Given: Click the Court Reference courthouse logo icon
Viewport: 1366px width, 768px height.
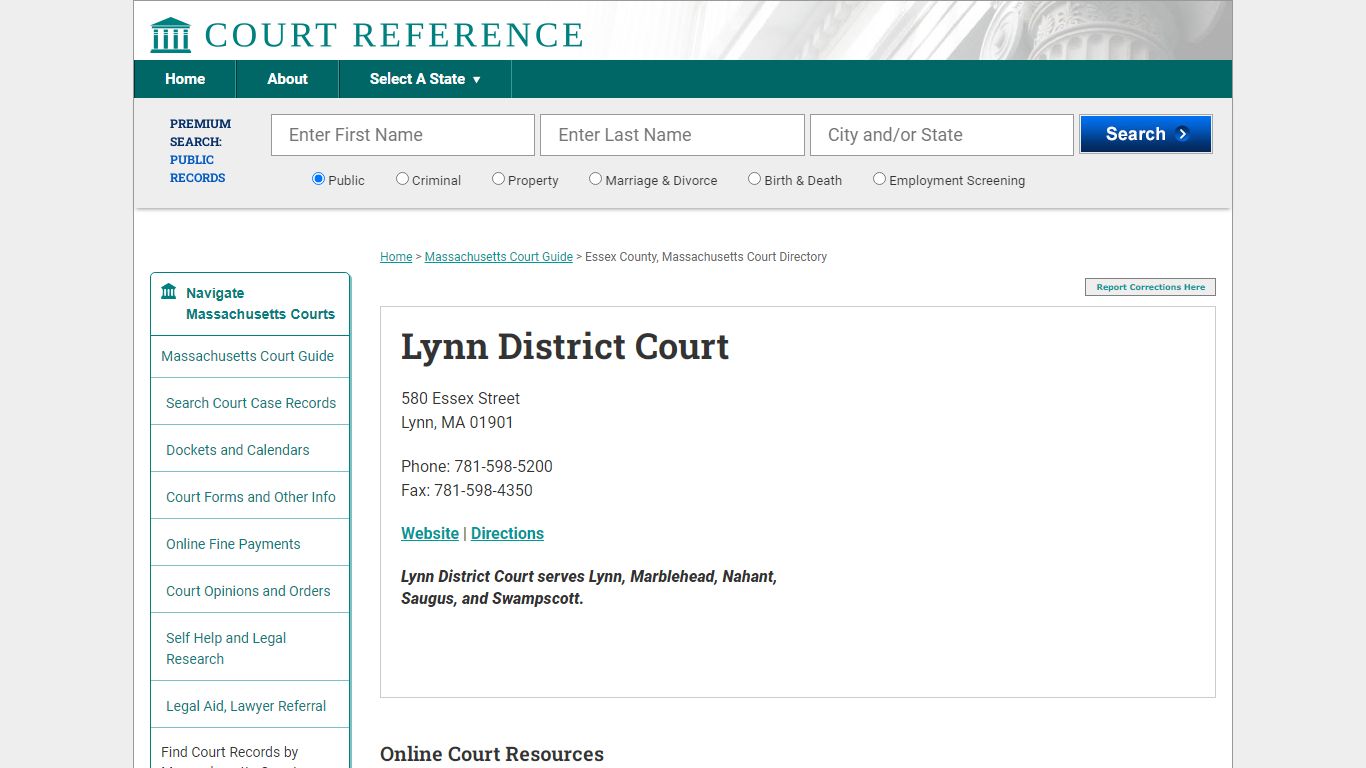Looking at the screenshot, I should click(x=170, y=35).
